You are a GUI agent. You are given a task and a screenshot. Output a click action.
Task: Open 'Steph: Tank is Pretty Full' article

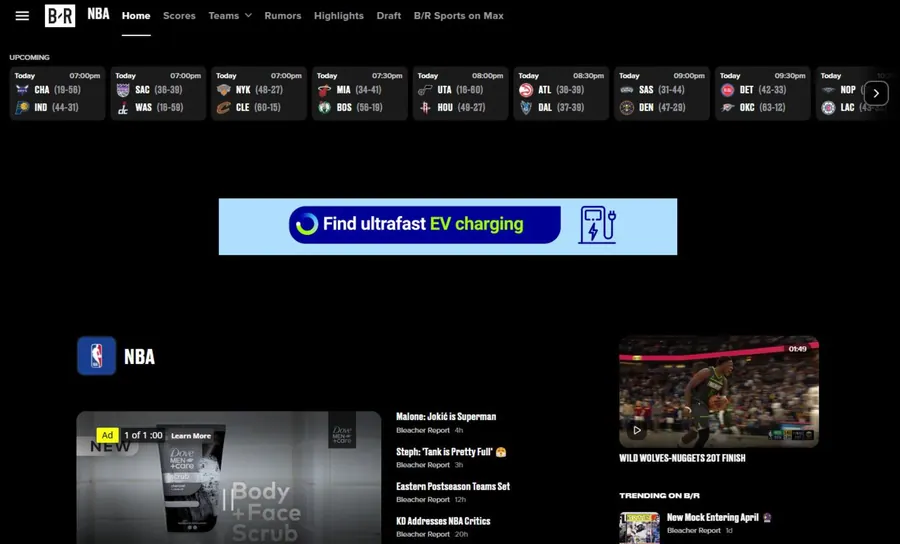[x=451, y=452]
